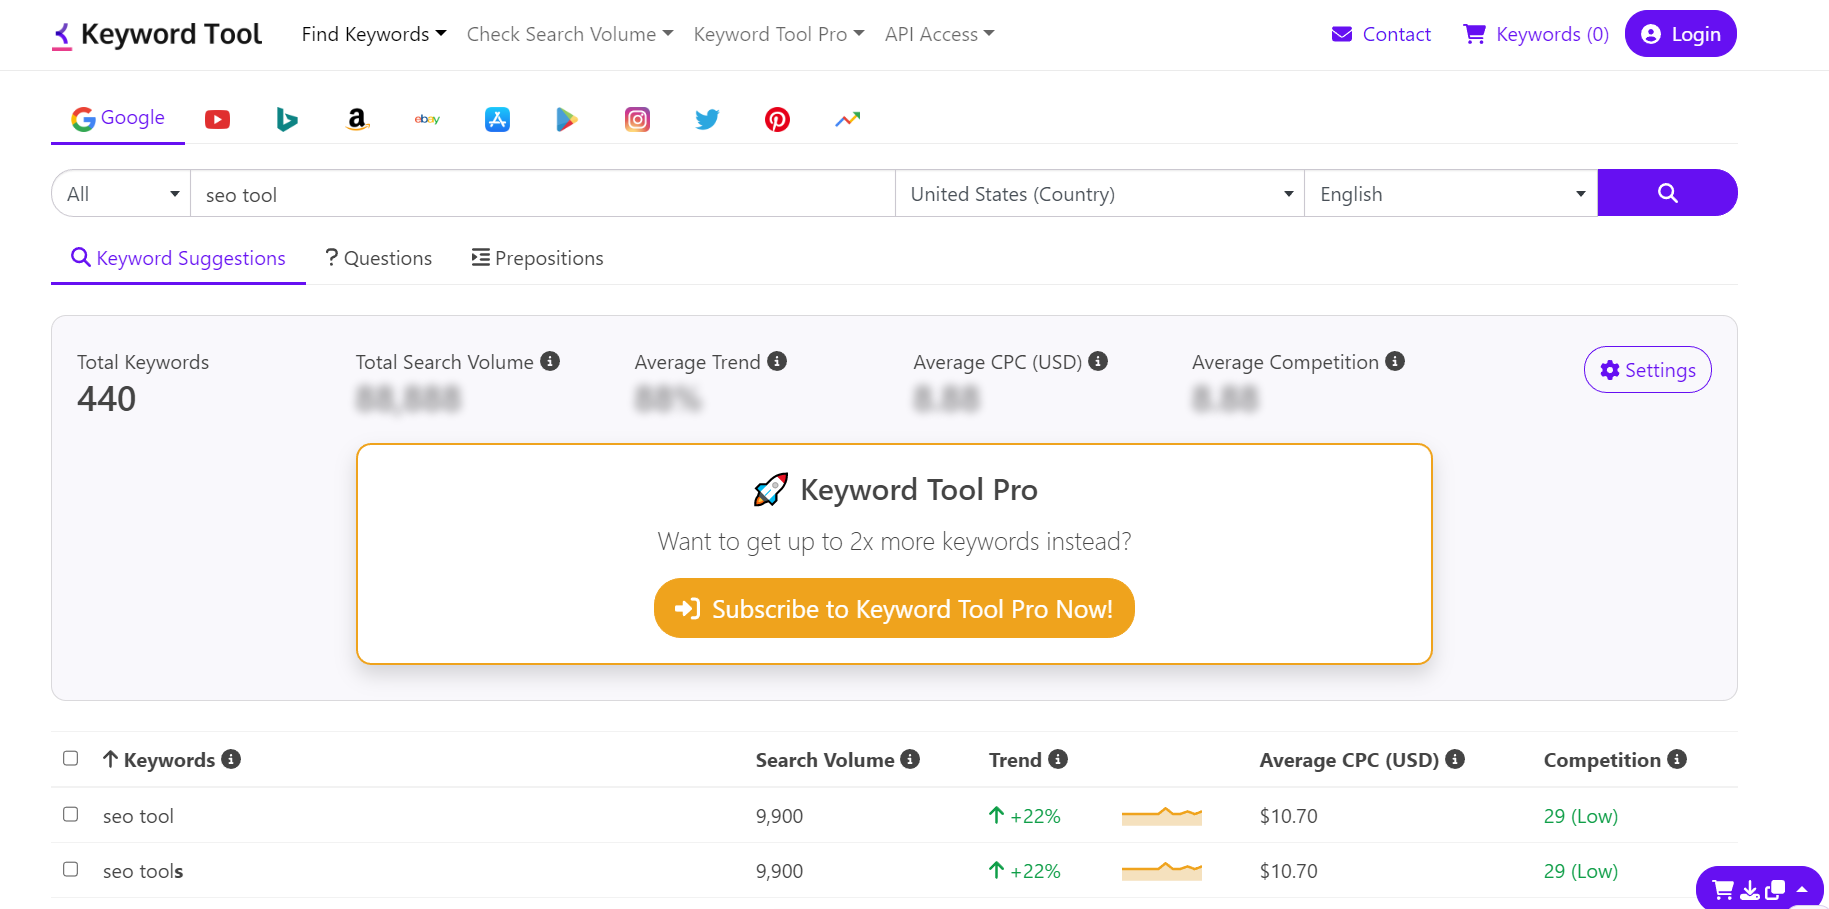Click the trend sparkline for 'seo tool'
This screenshot has height=909, width=1829.
click(1161, 815)
